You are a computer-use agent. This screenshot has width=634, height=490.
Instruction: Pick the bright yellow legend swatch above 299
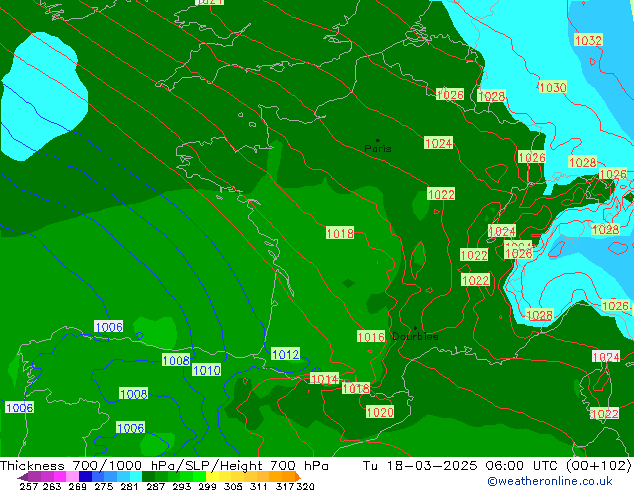click(x=212, y=476)
